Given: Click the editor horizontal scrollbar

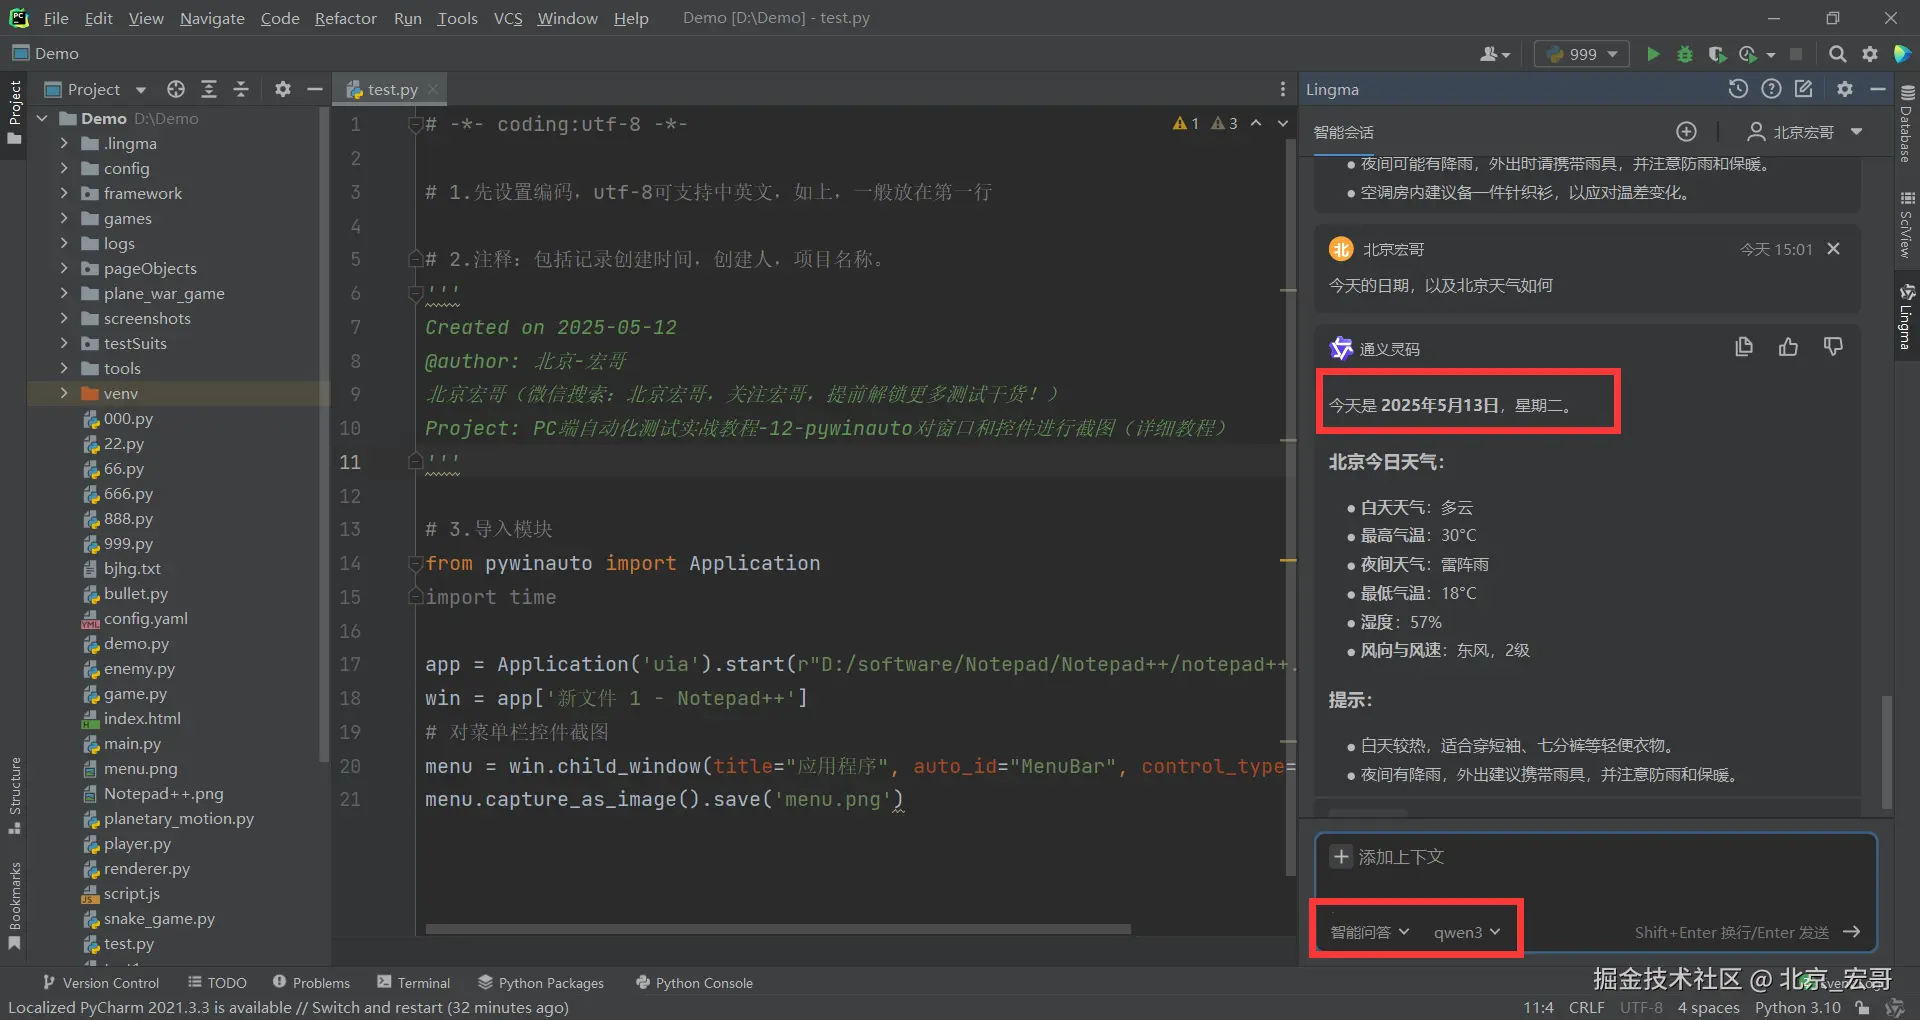Looking at the screenshot, I should pos(778,929).
